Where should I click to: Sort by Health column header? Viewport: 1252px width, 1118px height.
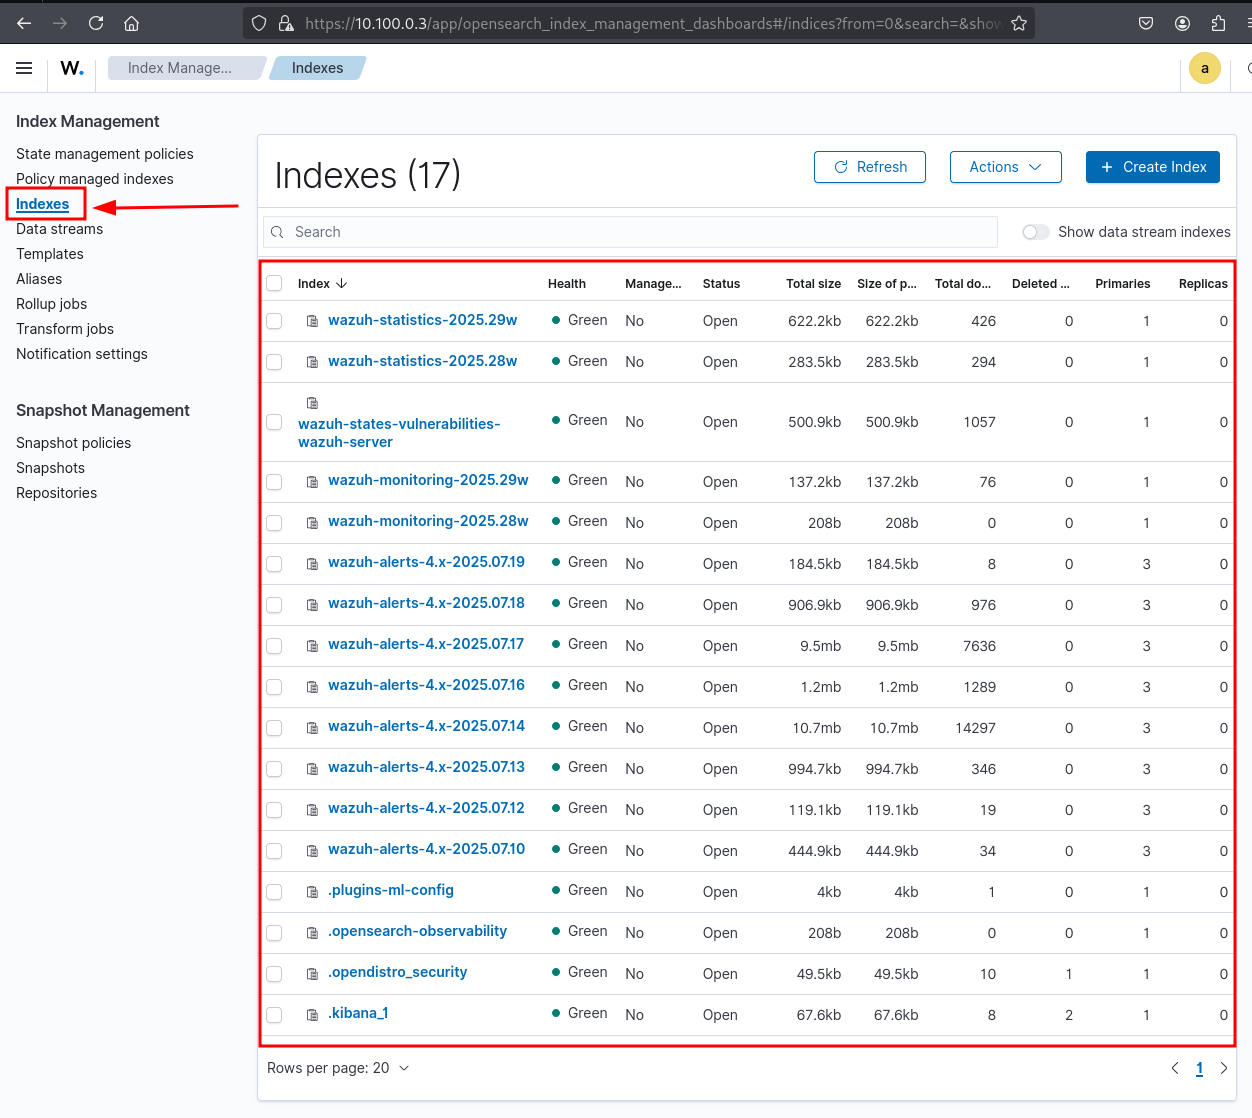(x=567, y=284)
